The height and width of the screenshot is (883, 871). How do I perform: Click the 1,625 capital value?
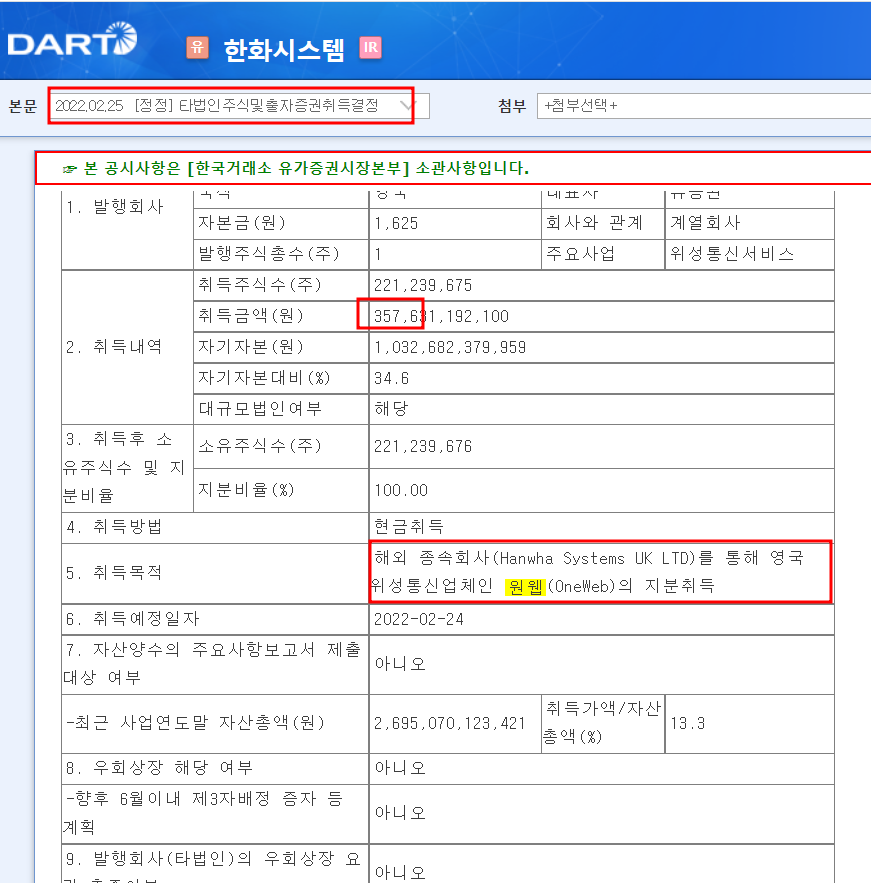pos(396,224)
